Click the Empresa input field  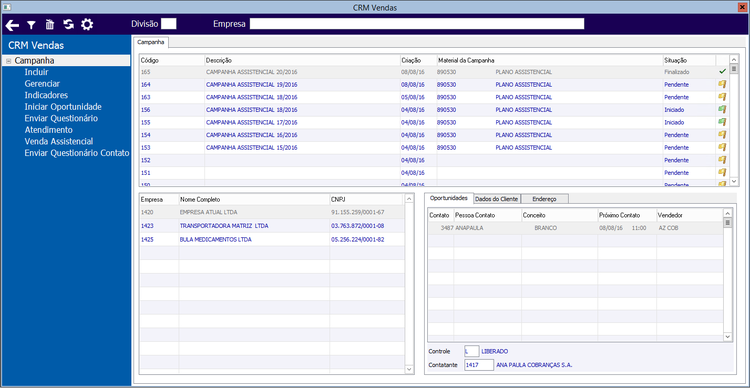tap(417, 24)
